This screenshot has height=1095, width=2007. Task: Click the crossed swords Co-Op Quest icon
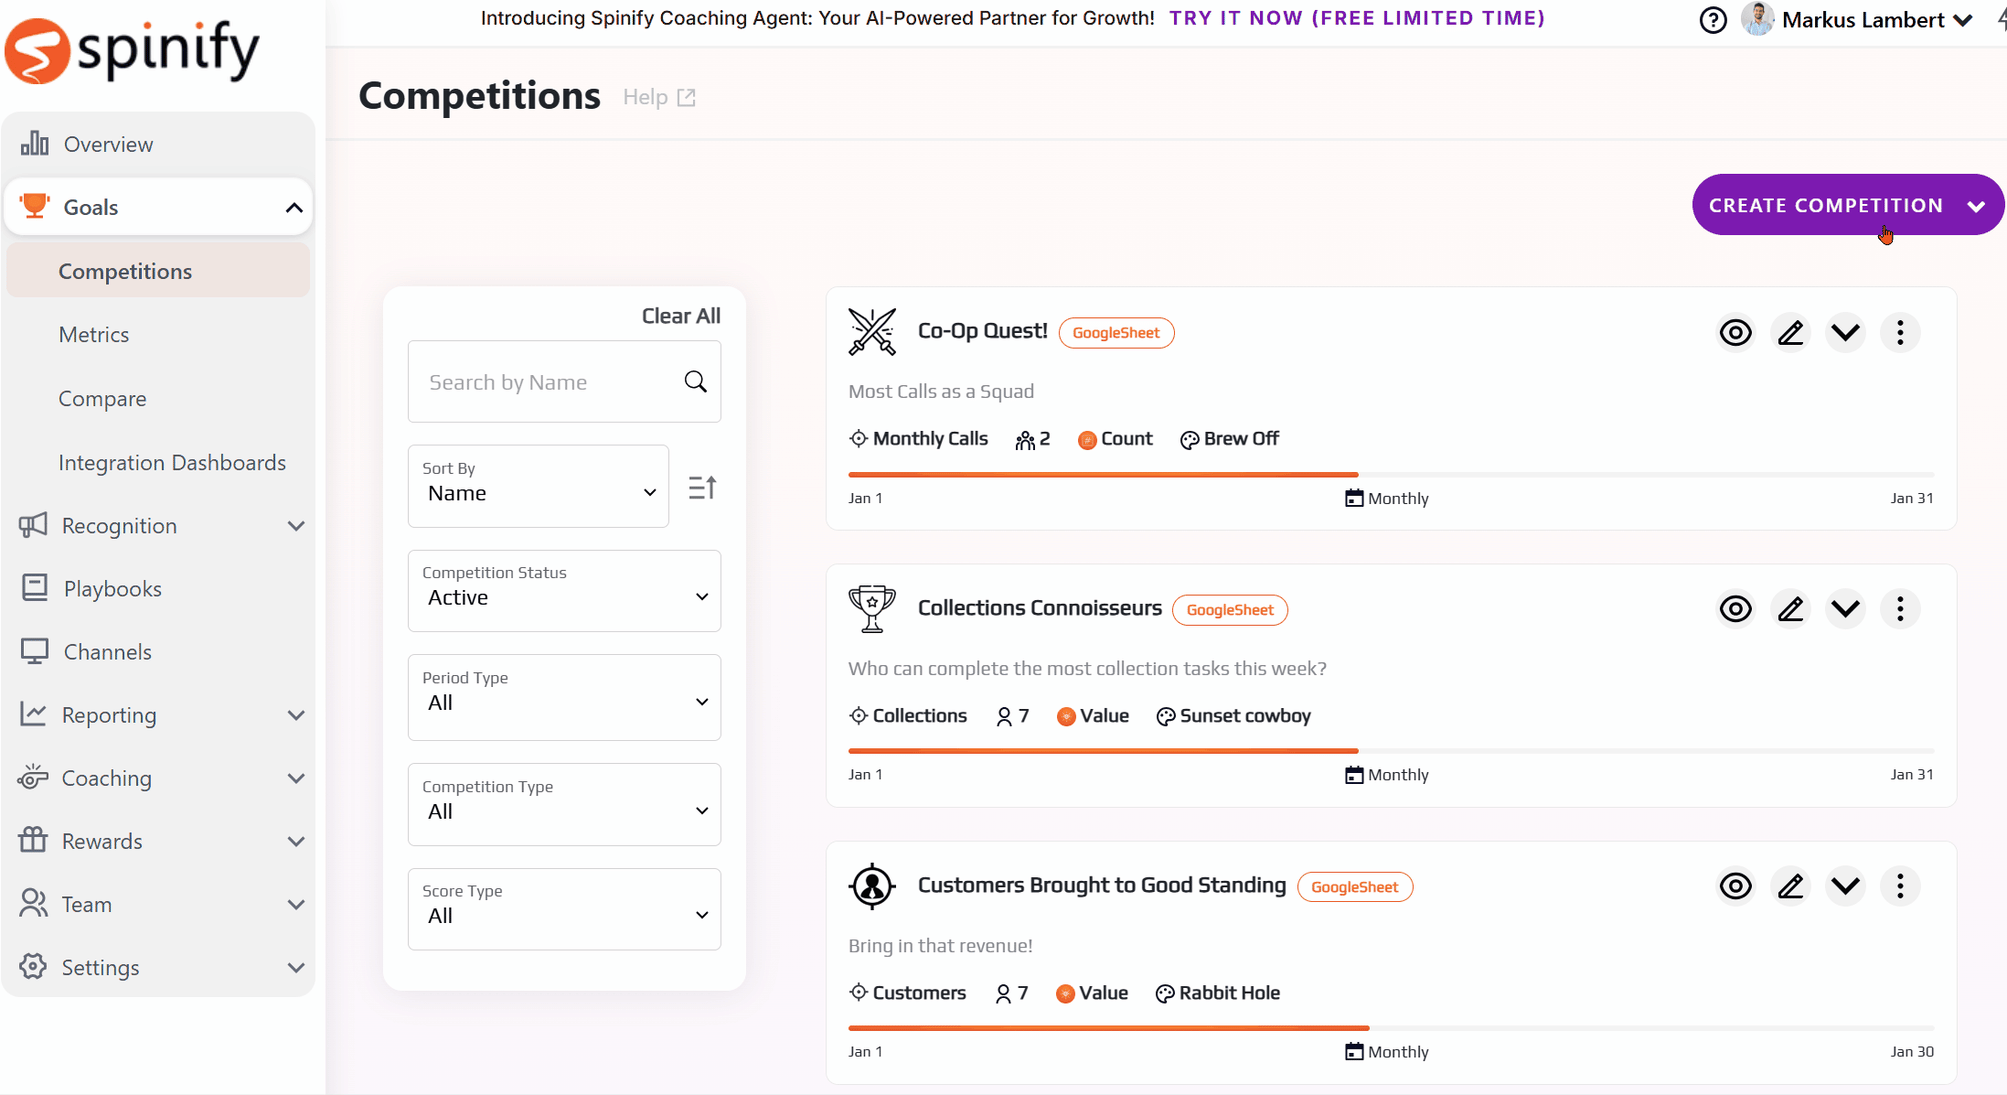pyautogui.click(x=872, y=332)
